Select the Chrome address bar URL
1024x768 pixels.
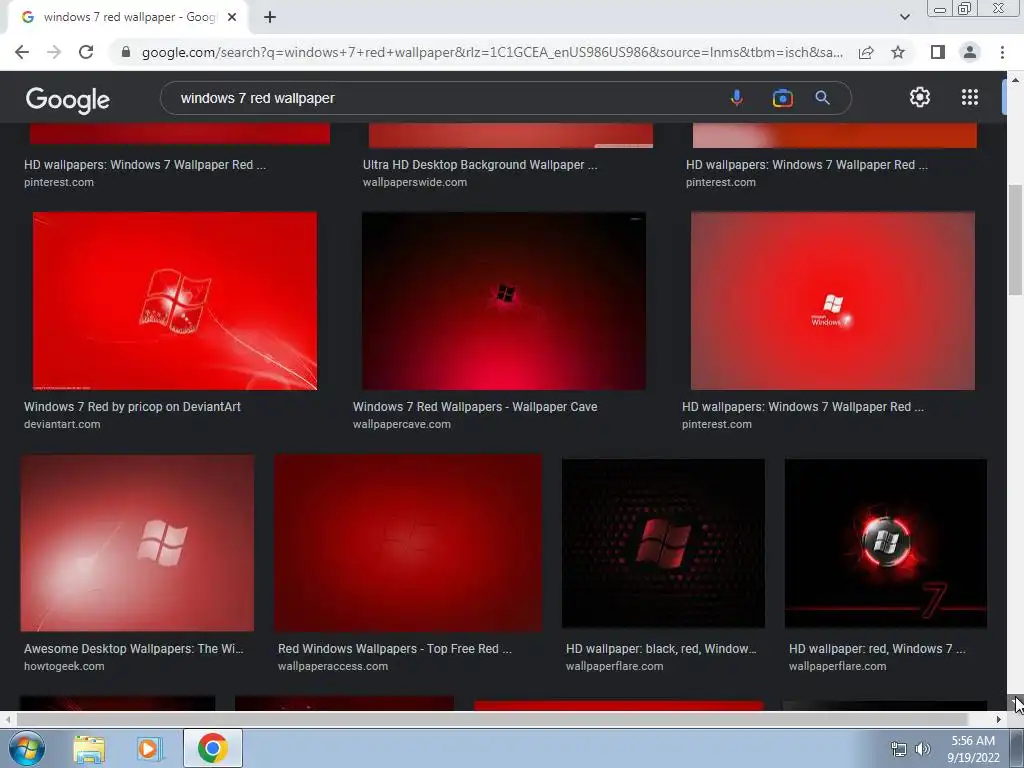(x=492, y=52)
